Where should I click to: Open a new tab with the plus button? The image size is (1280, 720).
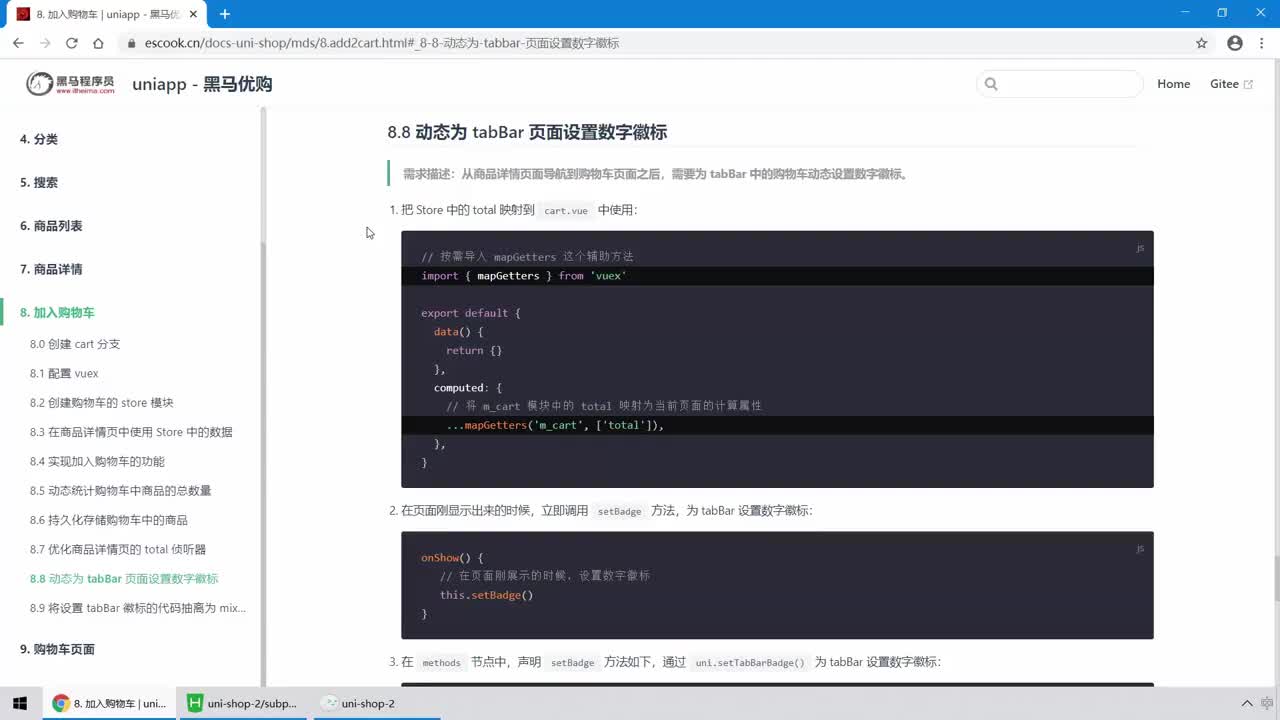[225, 14]
